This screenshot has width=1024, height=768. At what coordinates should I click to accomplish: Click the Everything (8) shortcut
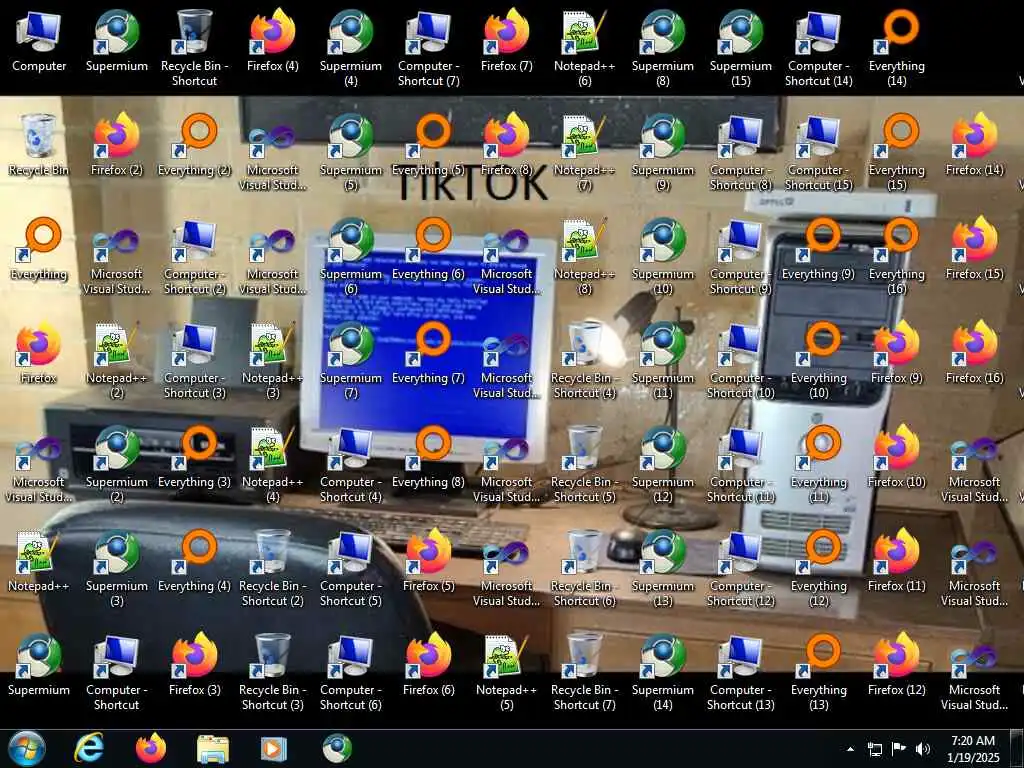click(x=428, y=458)
